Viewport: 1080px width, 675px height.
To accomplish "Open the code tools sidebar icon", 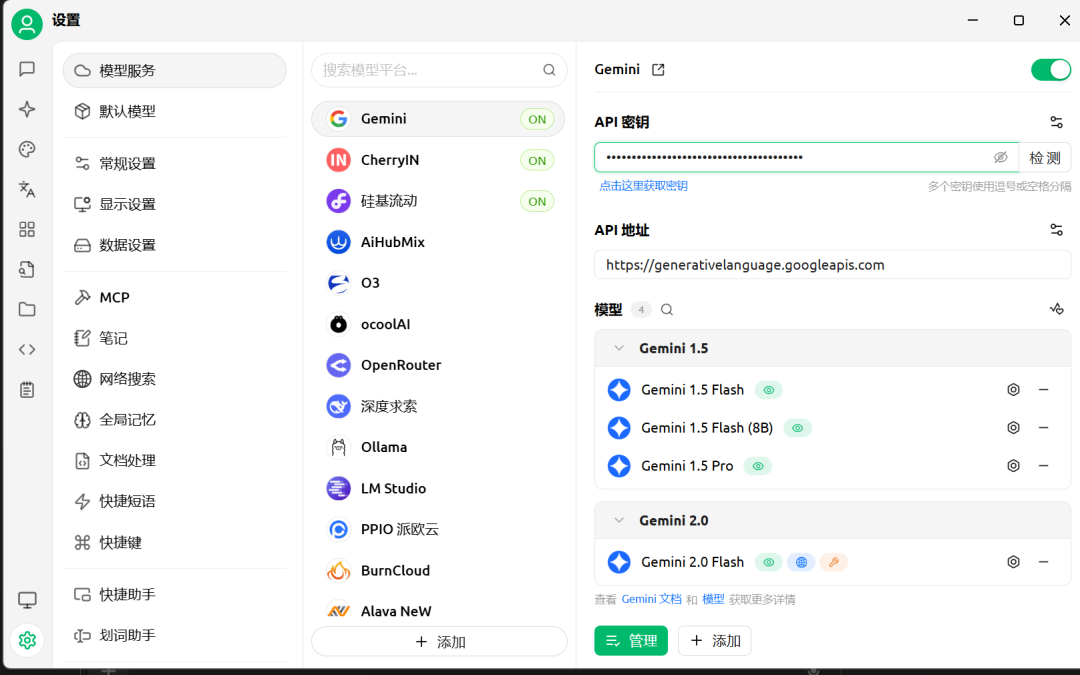I will (x=27, y=349).
